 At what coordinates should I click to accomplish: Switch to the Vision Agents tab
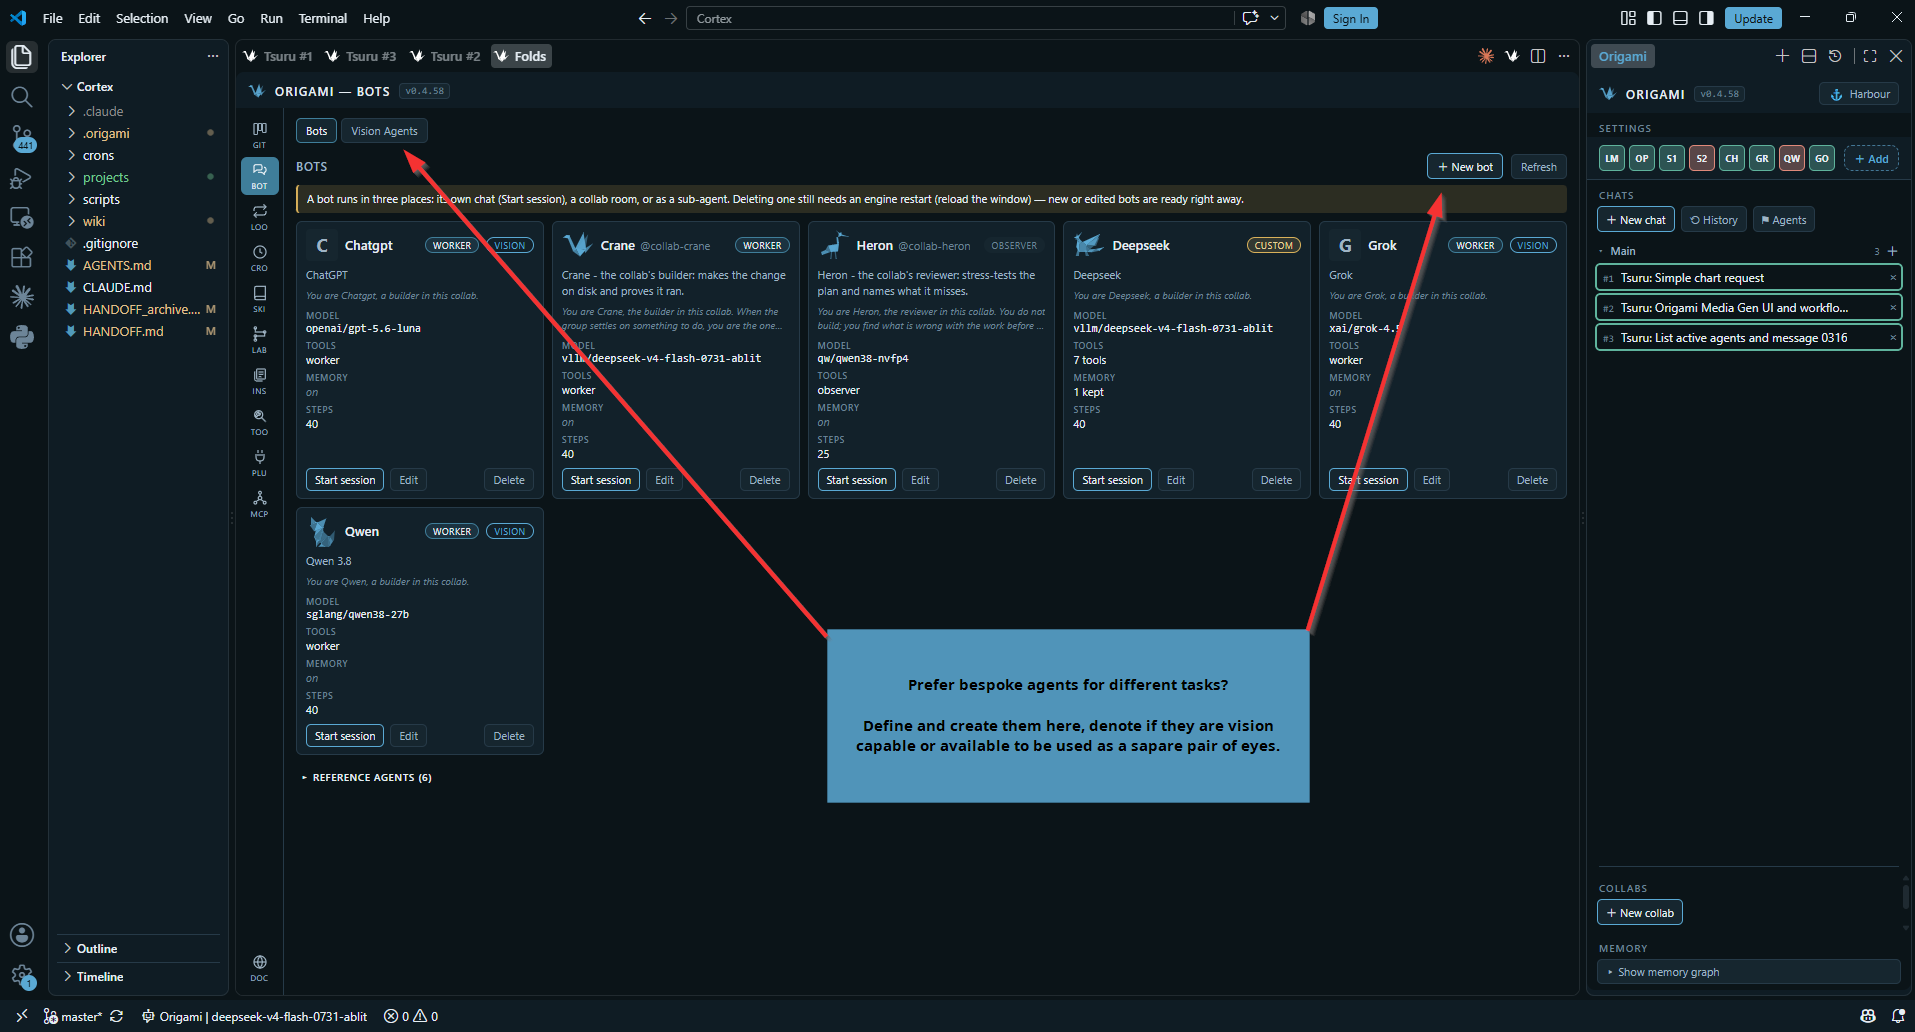[x=384, y=131]
